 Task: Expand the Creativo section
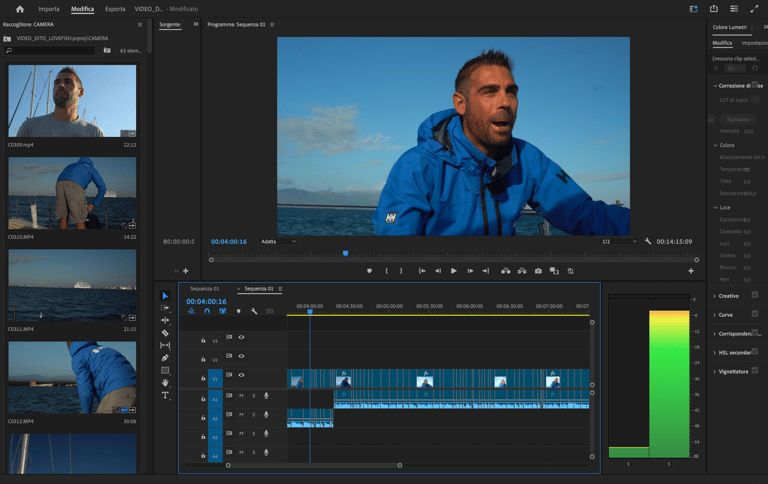(x=715, y=296)
